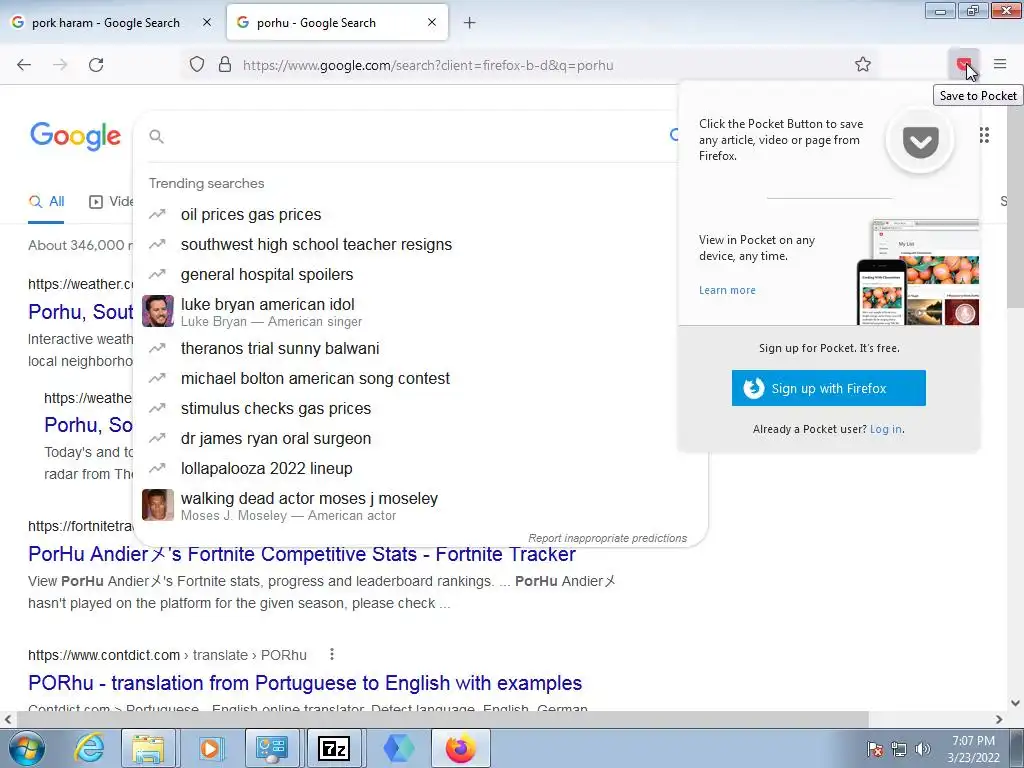Click the Save to Pocket toolbar button
This screenshot has height=768, width=1024.
(963, 64)
